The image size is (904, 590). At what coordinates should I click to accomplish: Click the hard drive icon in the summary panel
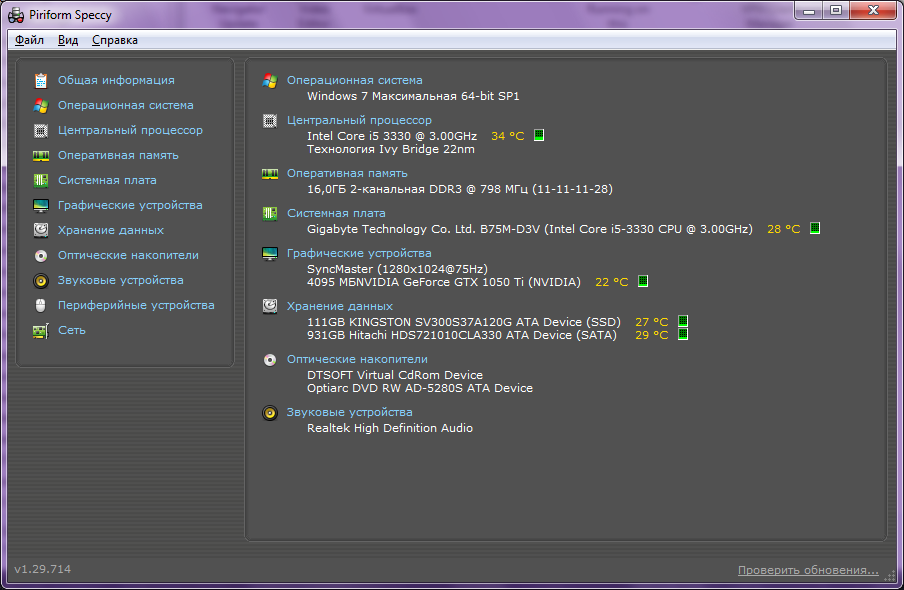point(270,306)
